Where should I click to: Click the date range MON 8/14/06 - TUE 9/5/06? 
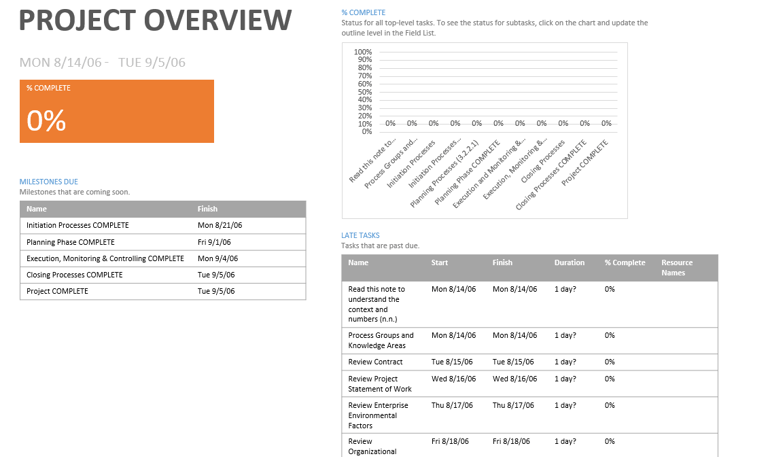[102, 62]
